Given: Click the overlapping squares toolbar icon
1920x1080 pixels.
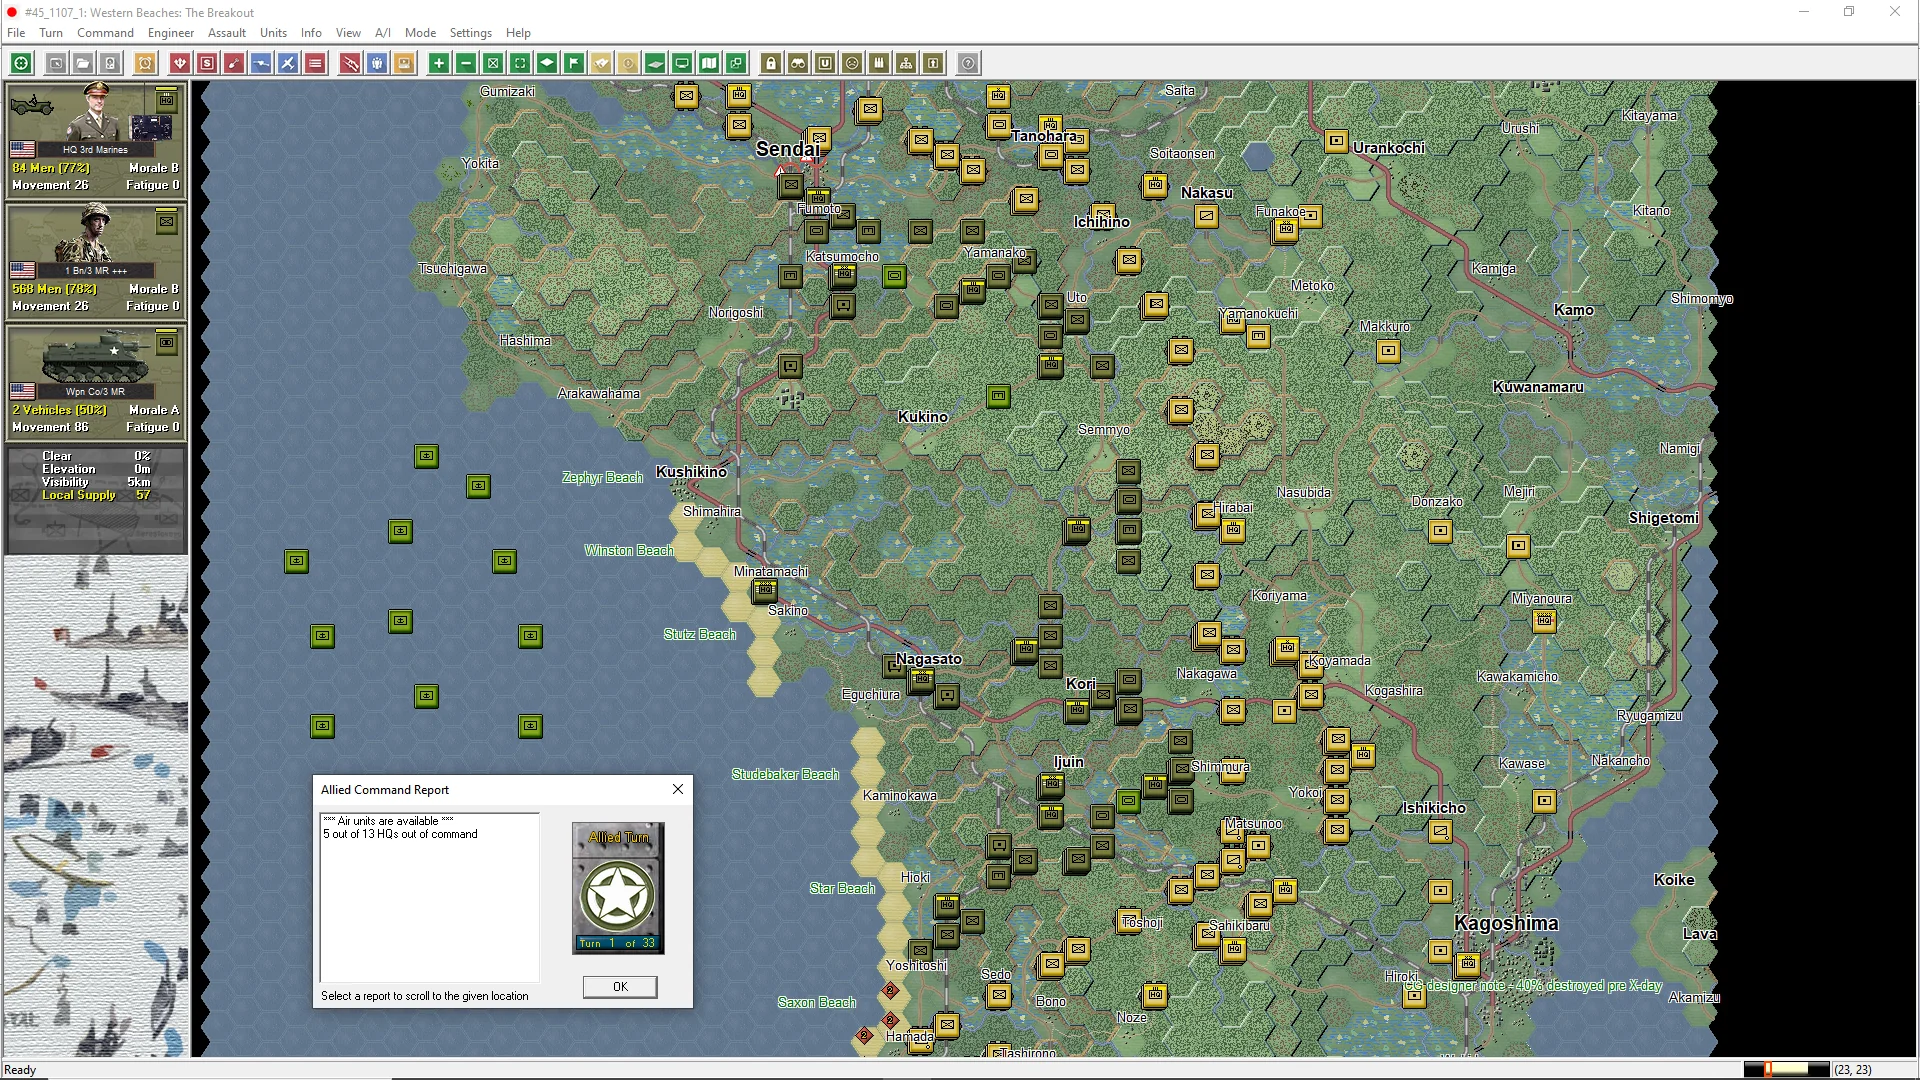Looking at the screenshot, I should pyautogui.click(x=736, y=63).
